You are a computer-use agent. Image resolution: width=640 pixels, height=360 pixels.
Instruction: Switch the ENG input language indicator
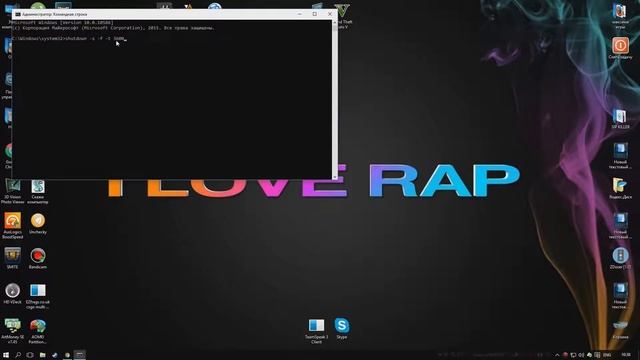[x=607, y=355]
